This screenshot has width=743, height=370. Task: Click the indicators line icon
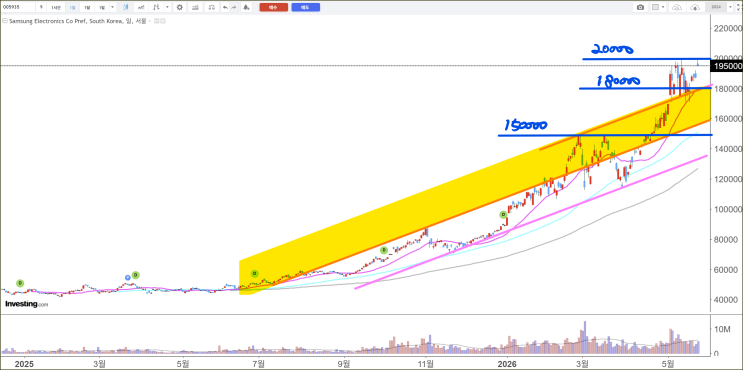coord(141,7)
